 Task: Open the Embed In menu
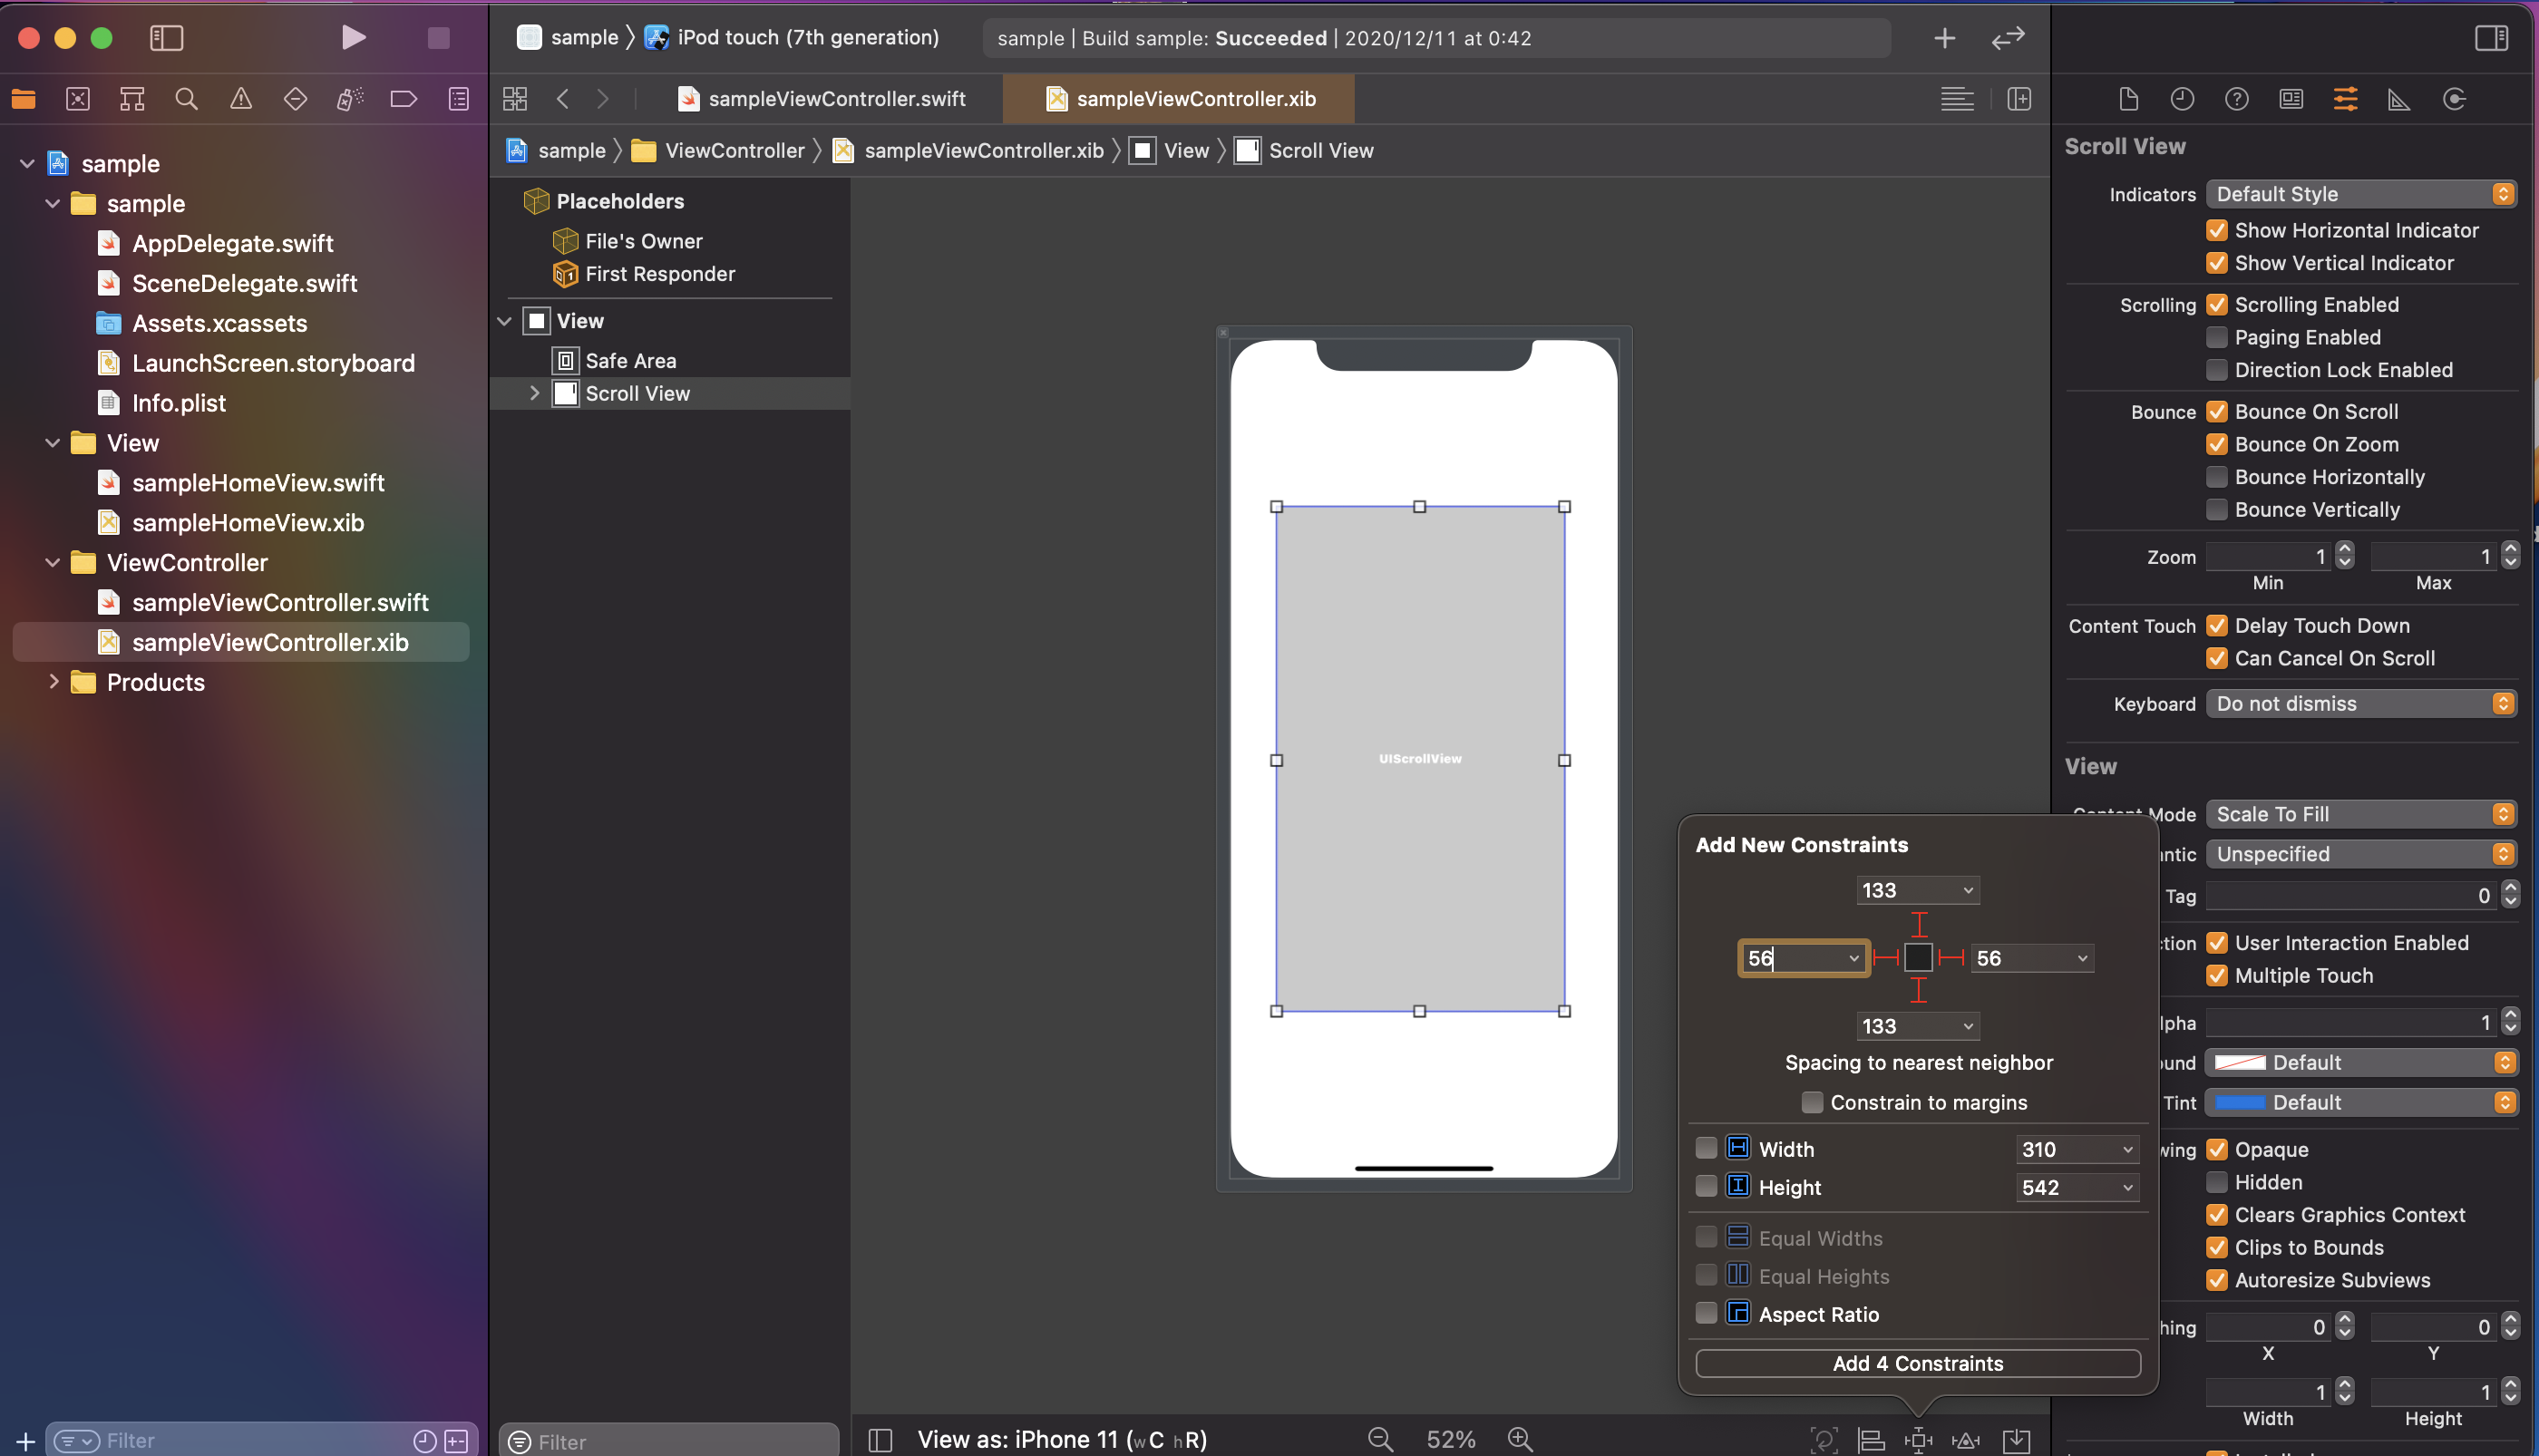(2017, 1440)
